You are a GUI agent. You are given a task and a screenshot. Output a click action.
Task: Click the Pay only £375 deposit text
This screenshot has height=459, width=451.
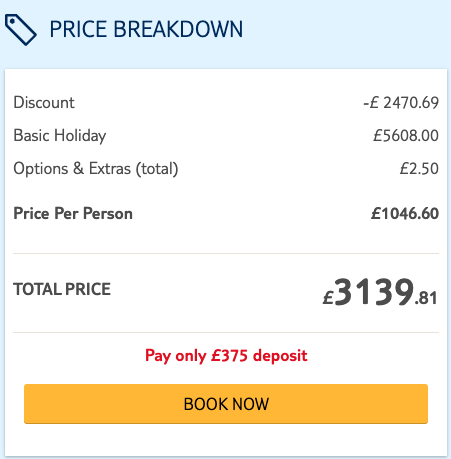(226, 356)
